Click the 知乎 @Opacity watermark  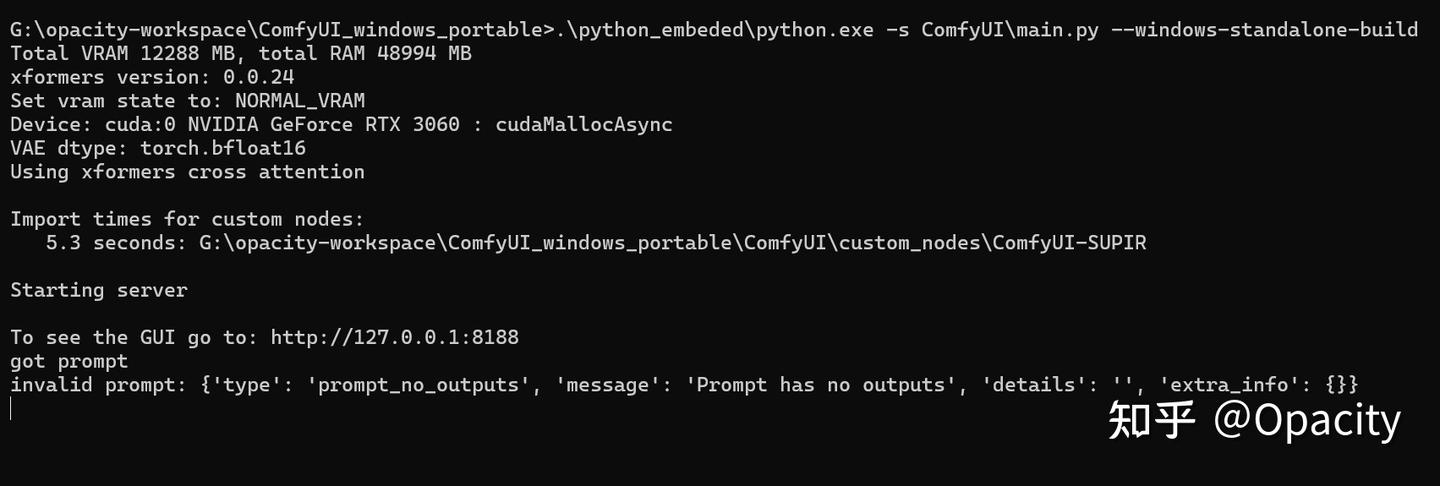tap(1254, 421)
